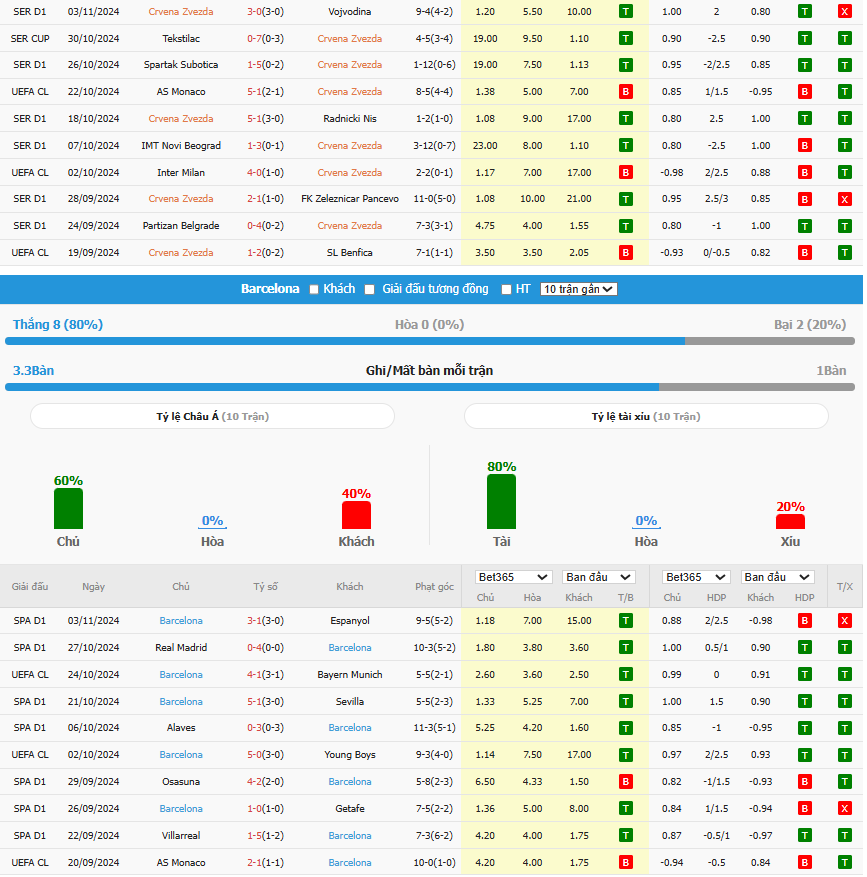Click the green T/B icon in Sevilla row
This screenshot has height=877, width=867.
[x=625, y=701]
